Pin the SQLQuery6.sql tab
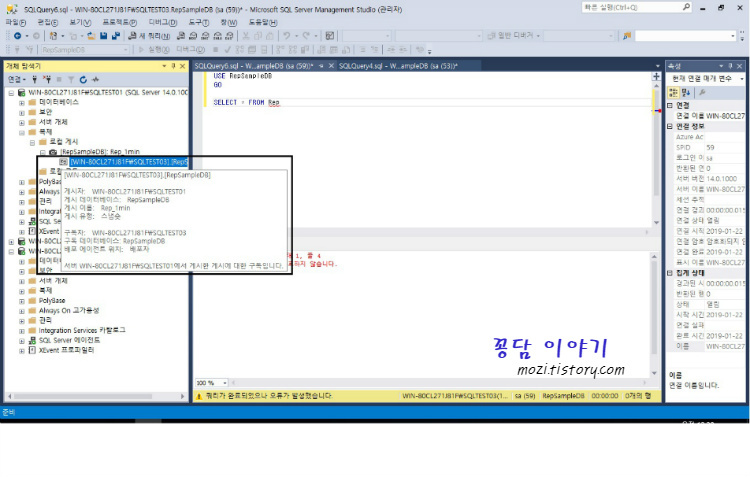The image size is (750, 477). click(x=321, y=66)
